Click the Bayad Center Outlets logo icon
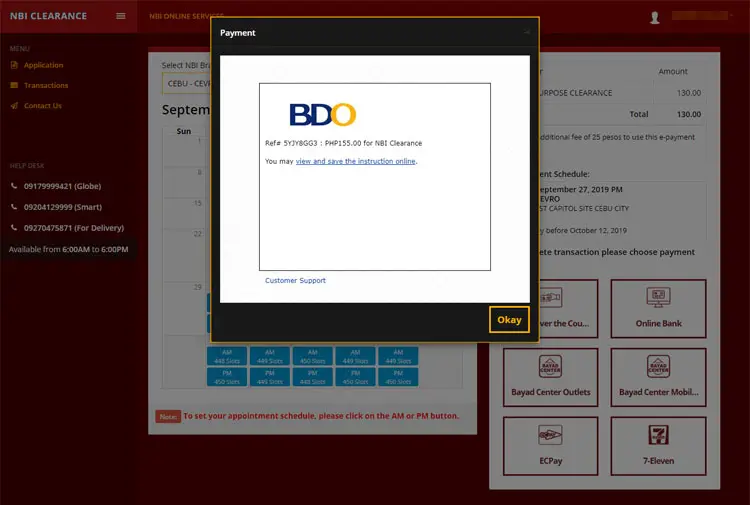This screenshot has width=750, height=505. [x=551, y=366]
